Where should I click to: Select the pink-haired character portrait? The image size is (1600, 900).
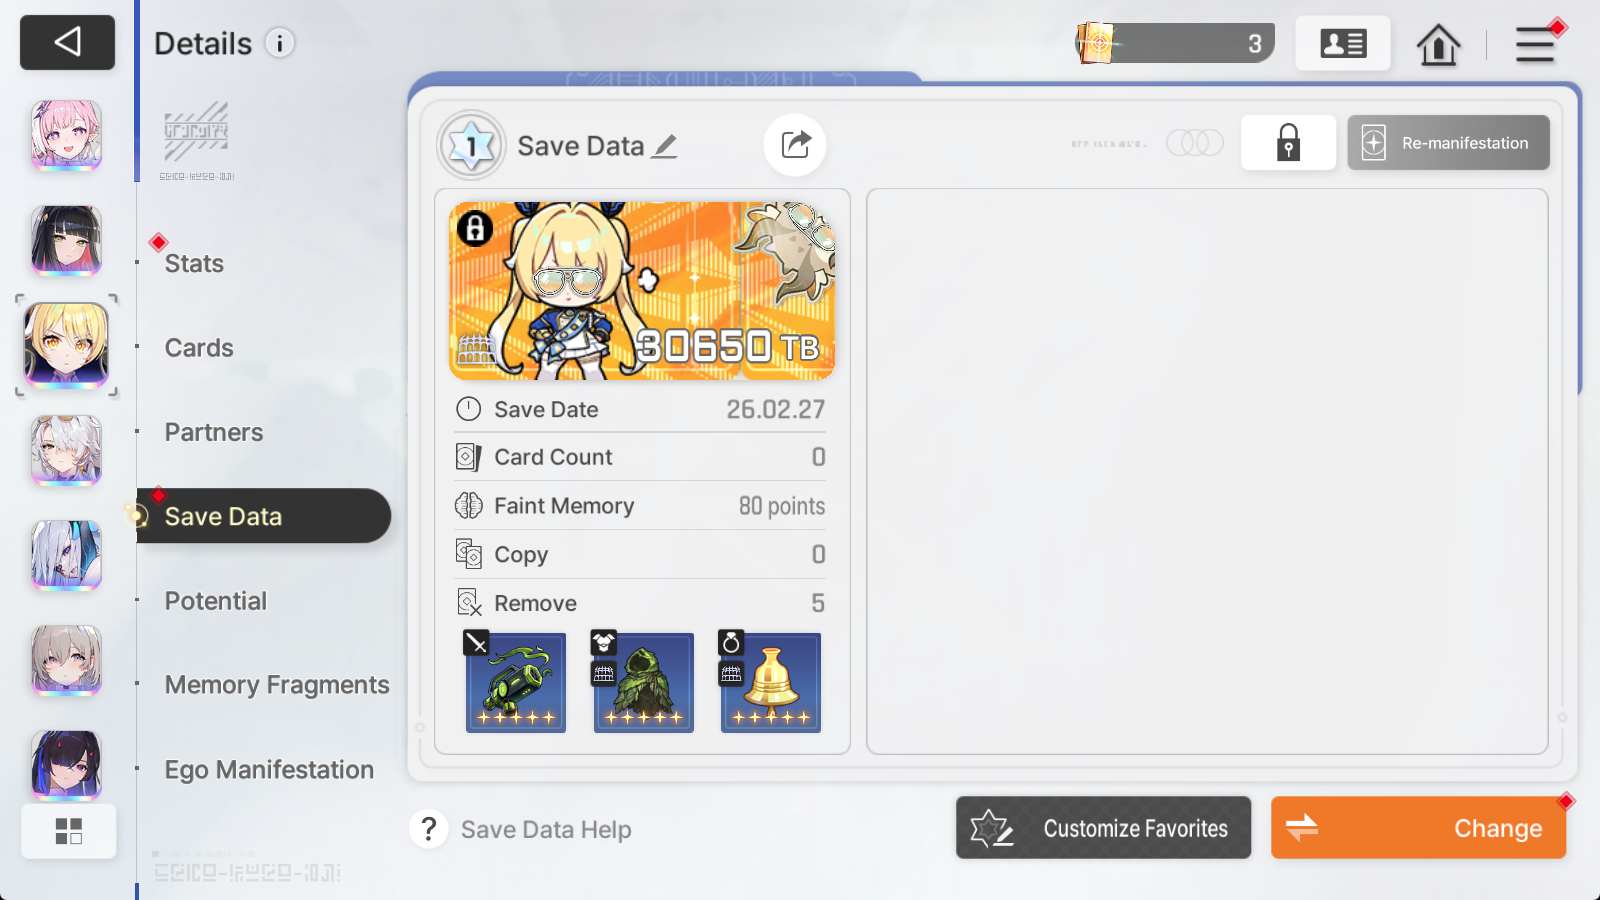(66, 134)
